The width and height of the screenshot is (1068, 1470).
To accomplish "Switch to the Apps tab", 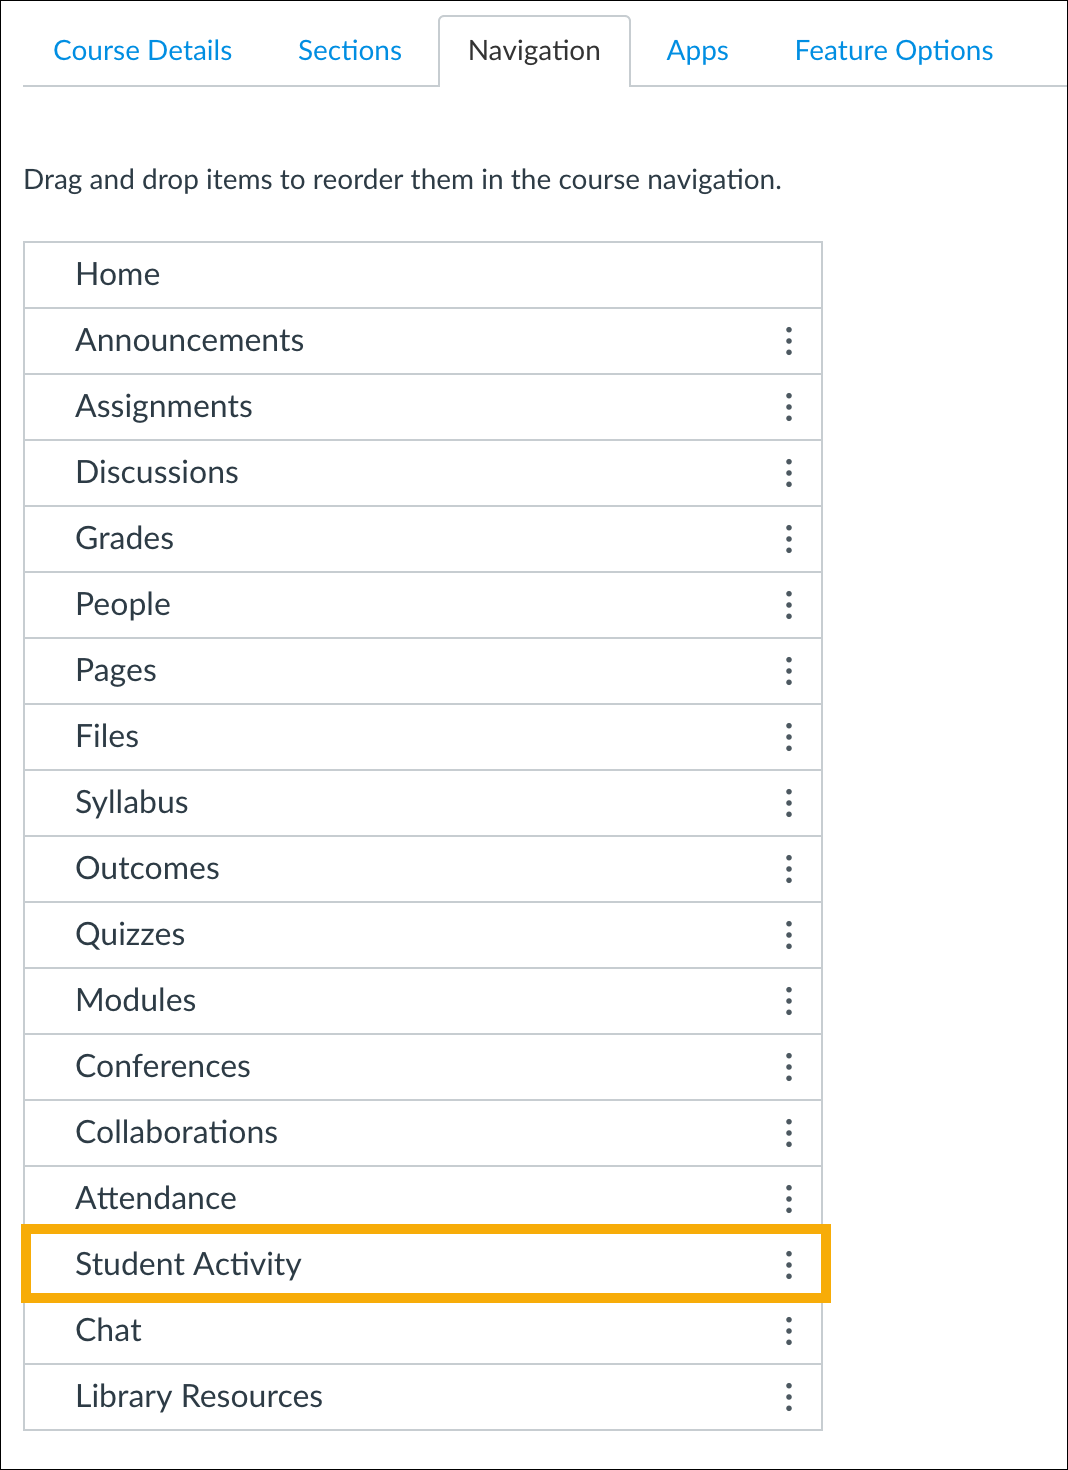I will [697, 51].
